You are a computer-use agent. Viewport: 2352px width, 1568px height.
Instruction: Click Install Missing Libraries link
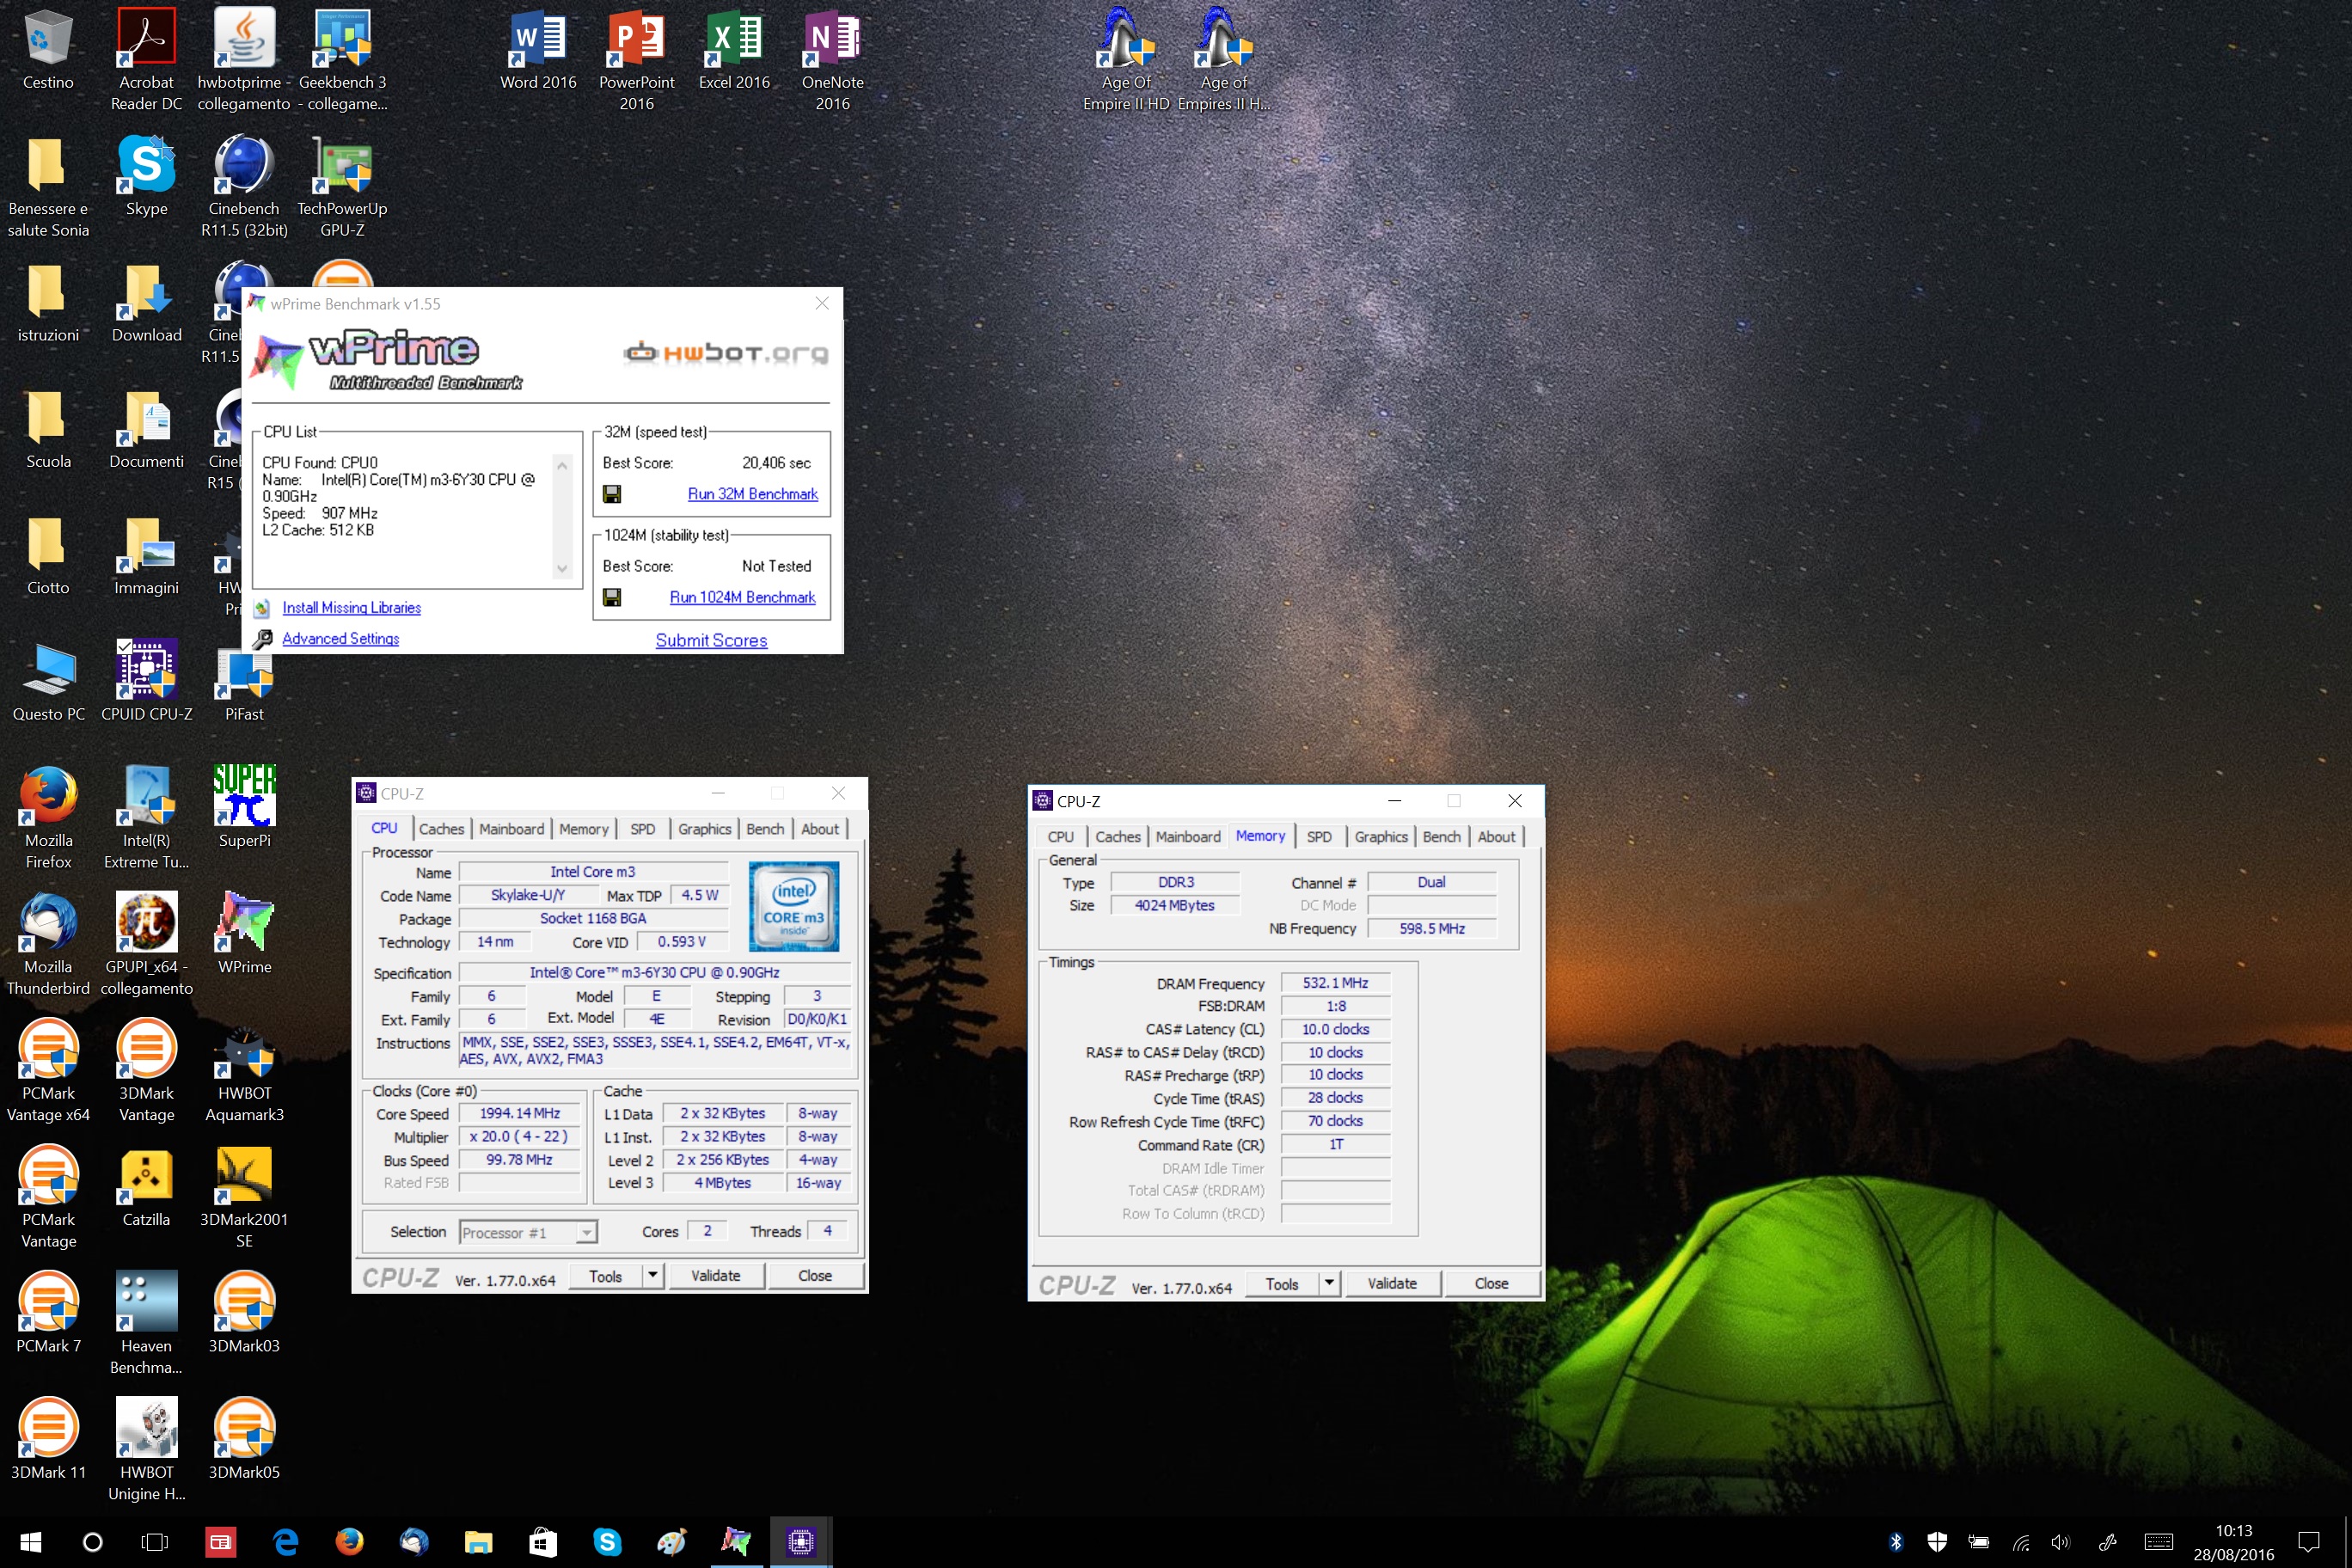[351, 608]
